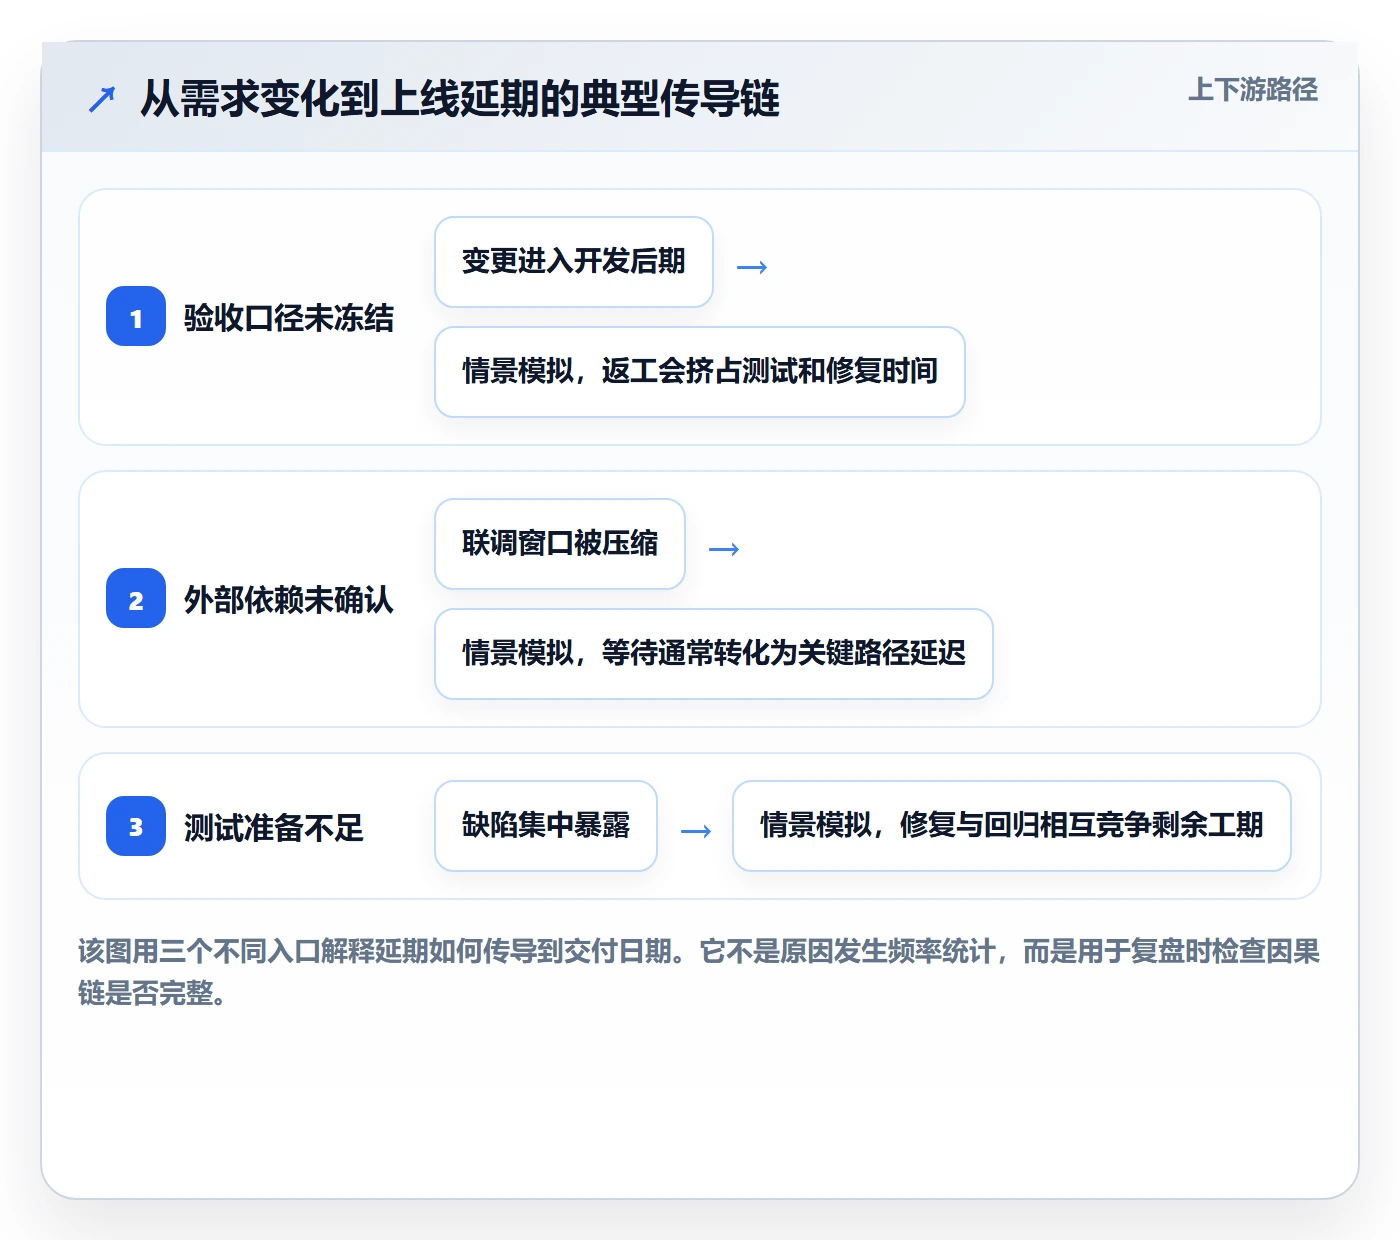This screenshot has width=1400, height=1240.
Task: Select the 验收口径未冻结 label
Action: 289,317
